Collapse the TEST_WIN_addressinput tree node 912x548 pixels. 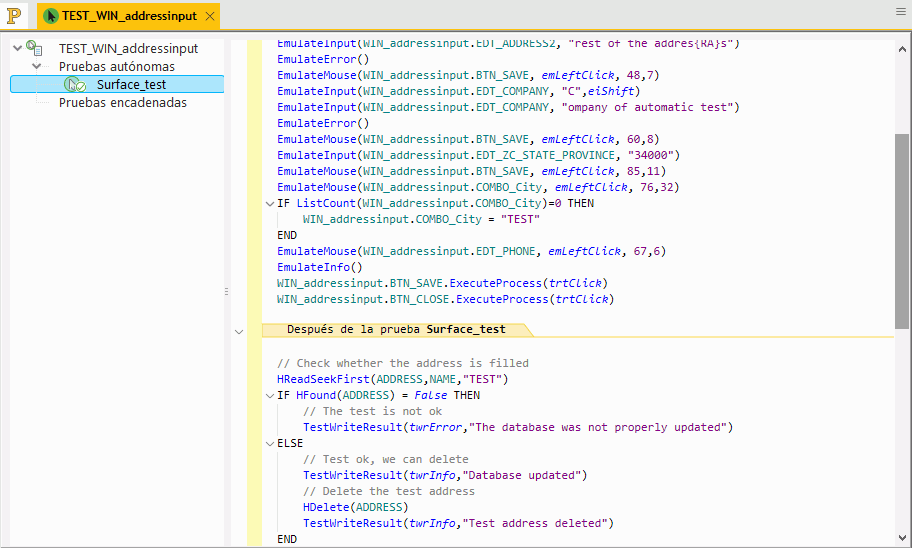coord(17,48)
